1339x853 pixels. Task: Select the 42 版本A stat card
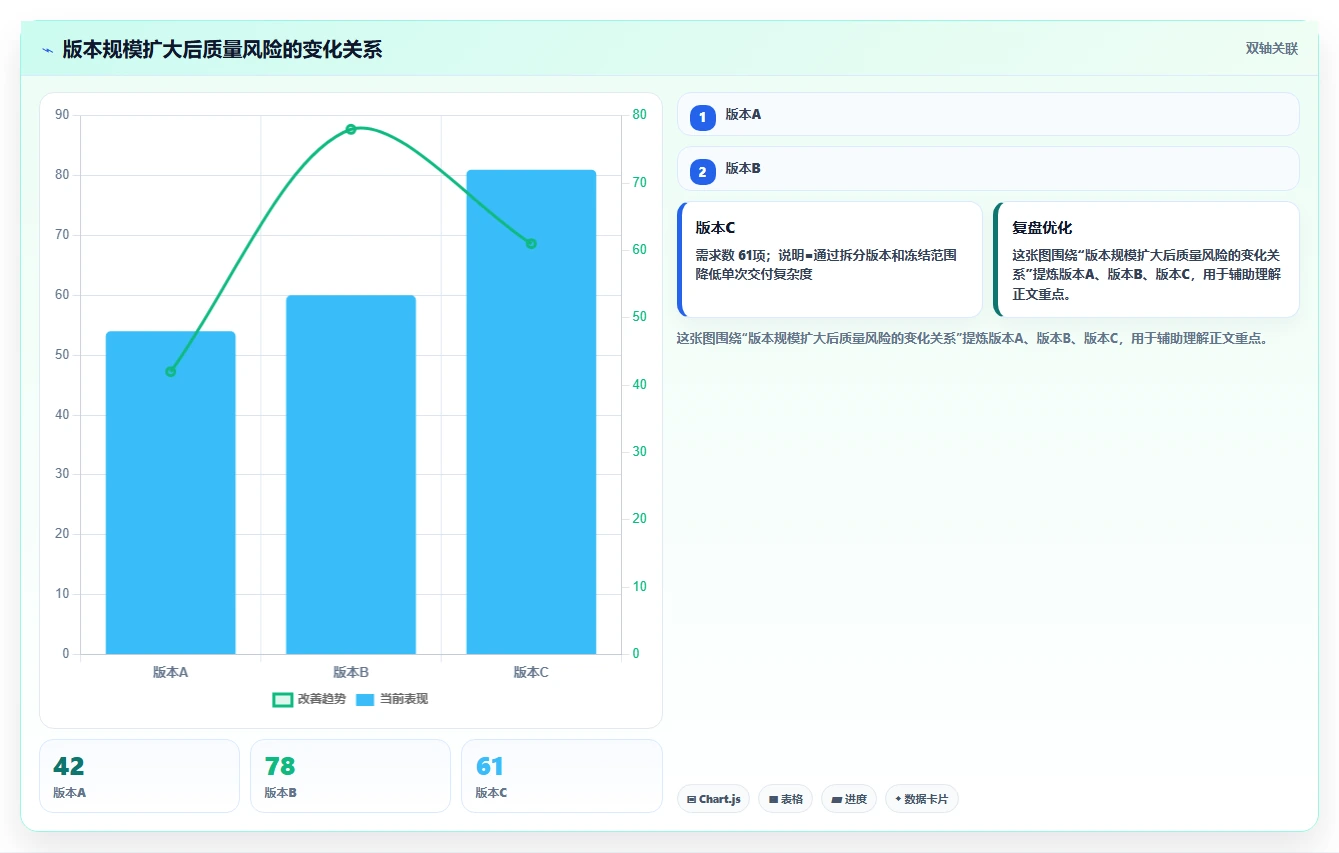pyautogui.click(x=139, y=776)
